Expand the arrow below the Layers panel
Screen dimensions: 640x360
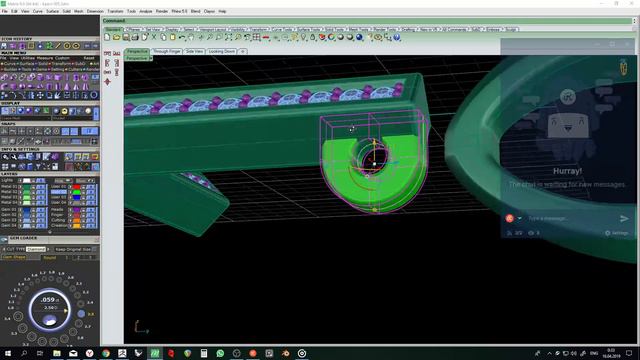pos(49,232)
